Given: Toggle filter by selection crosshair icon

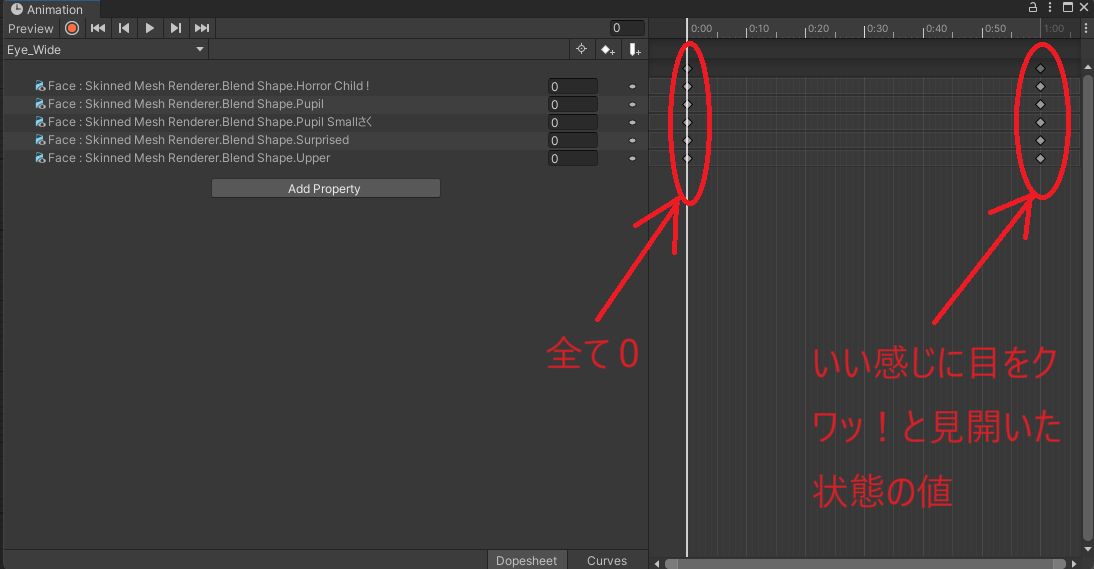Looking at the screenshot, I should (x=581, y=50).
